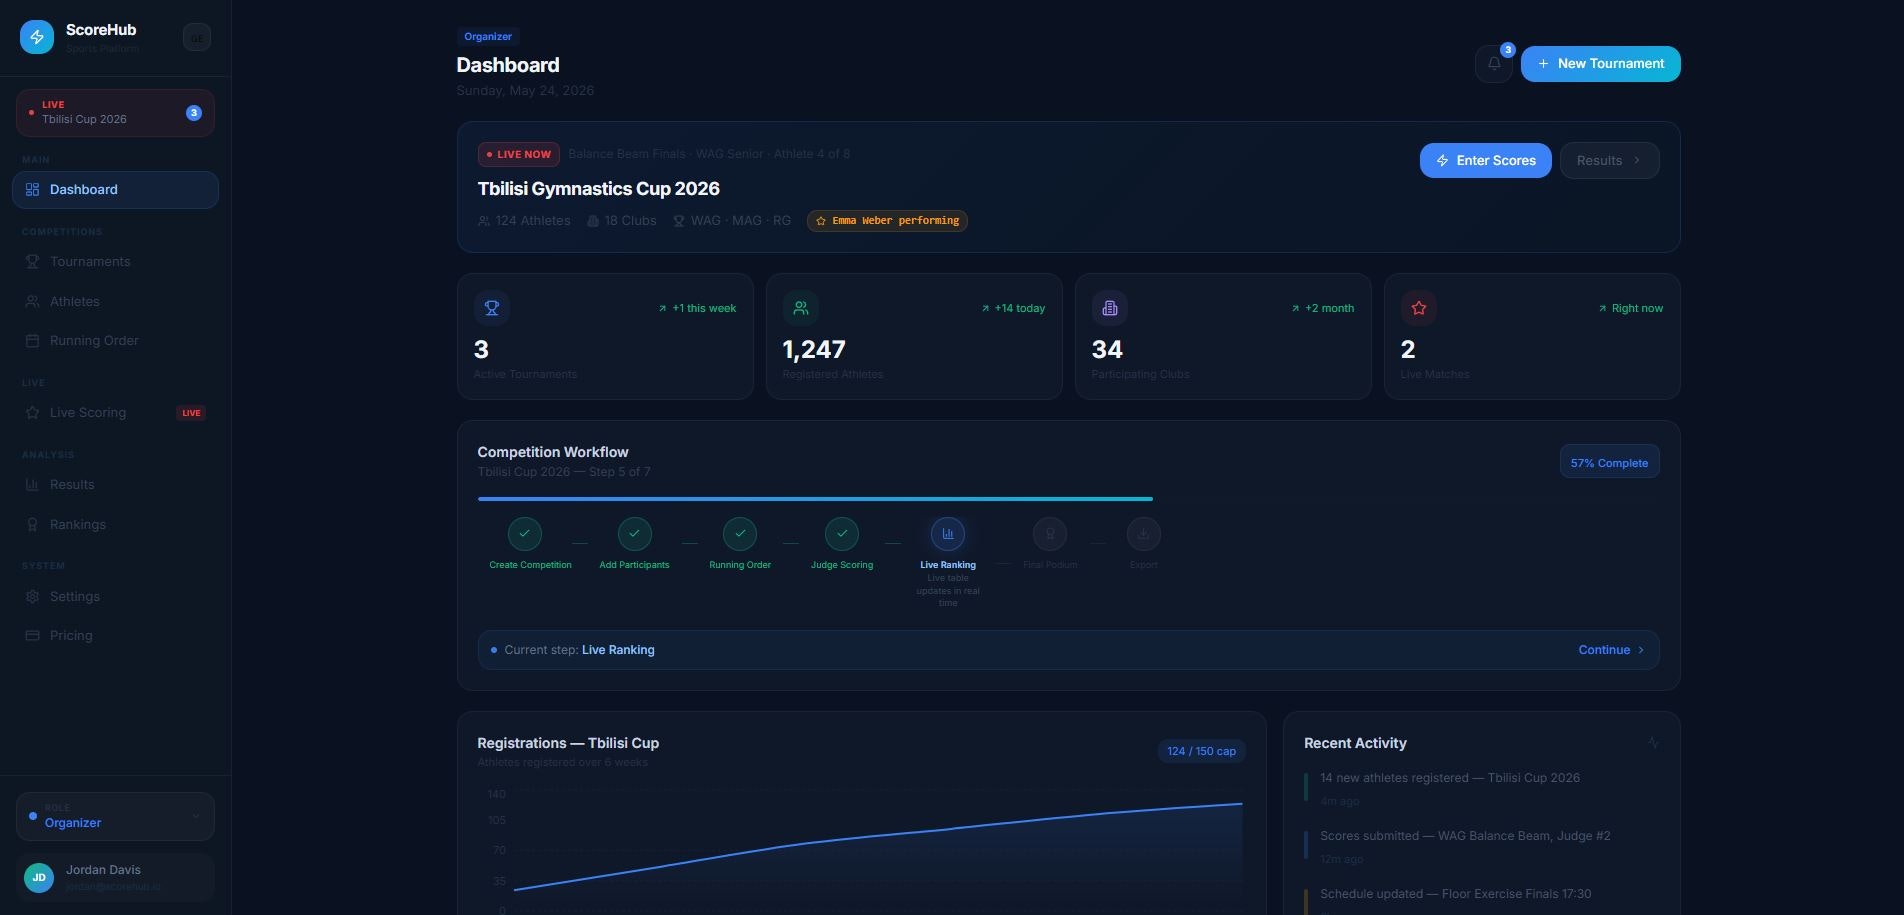Click the Athletes people icon in sidebar

pos(32,302)
